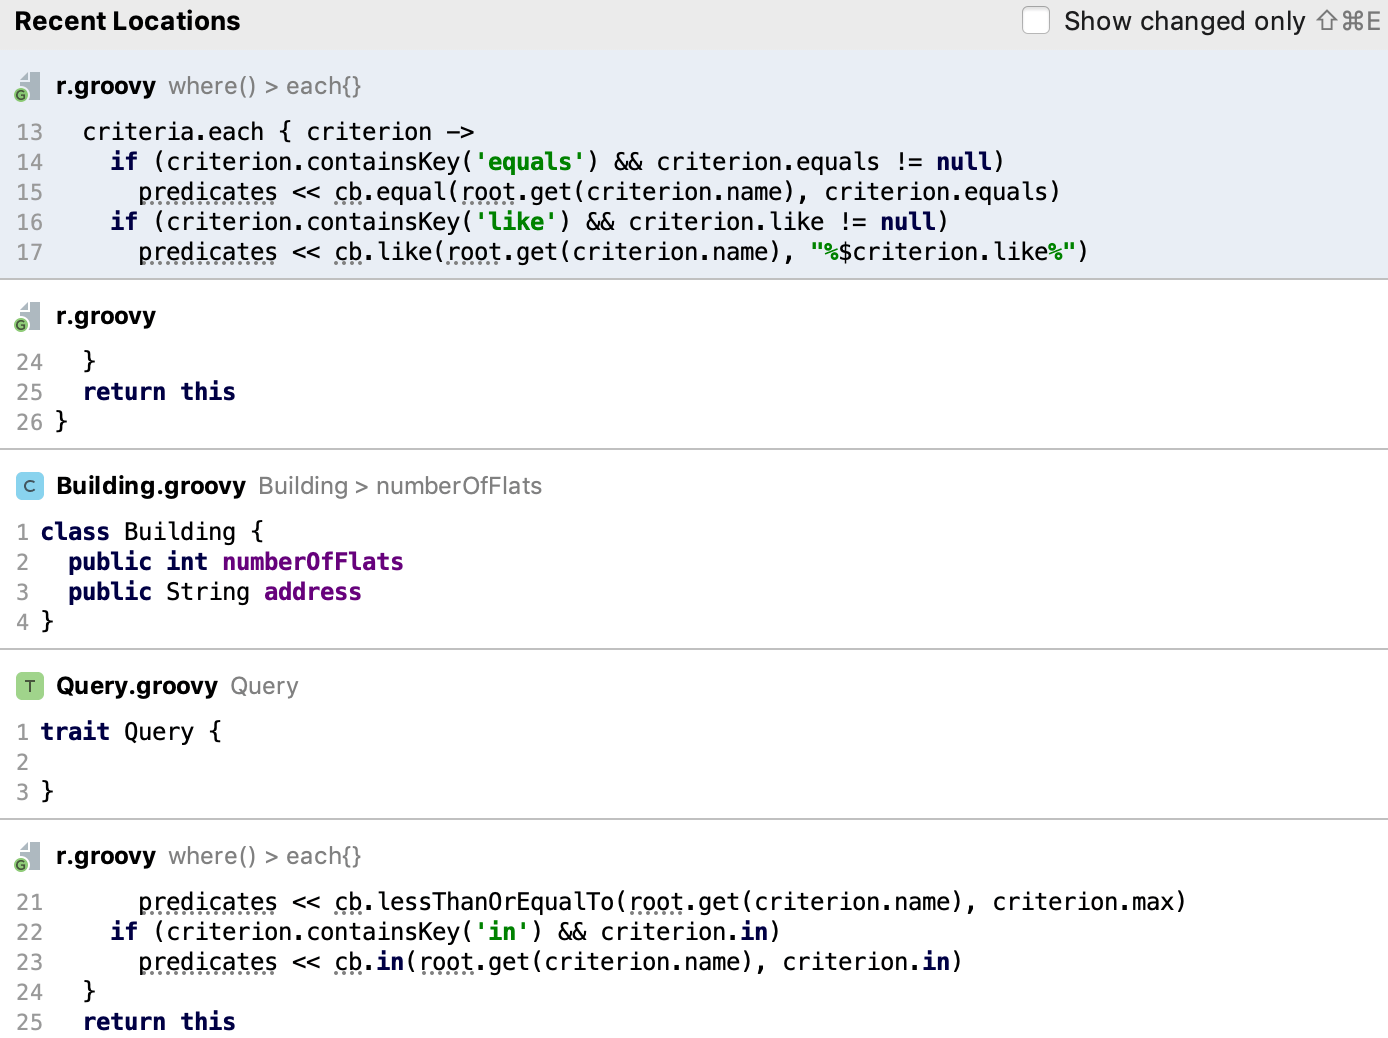
Task: Click the Query.groovy trait icon
Action: (30, 686)
